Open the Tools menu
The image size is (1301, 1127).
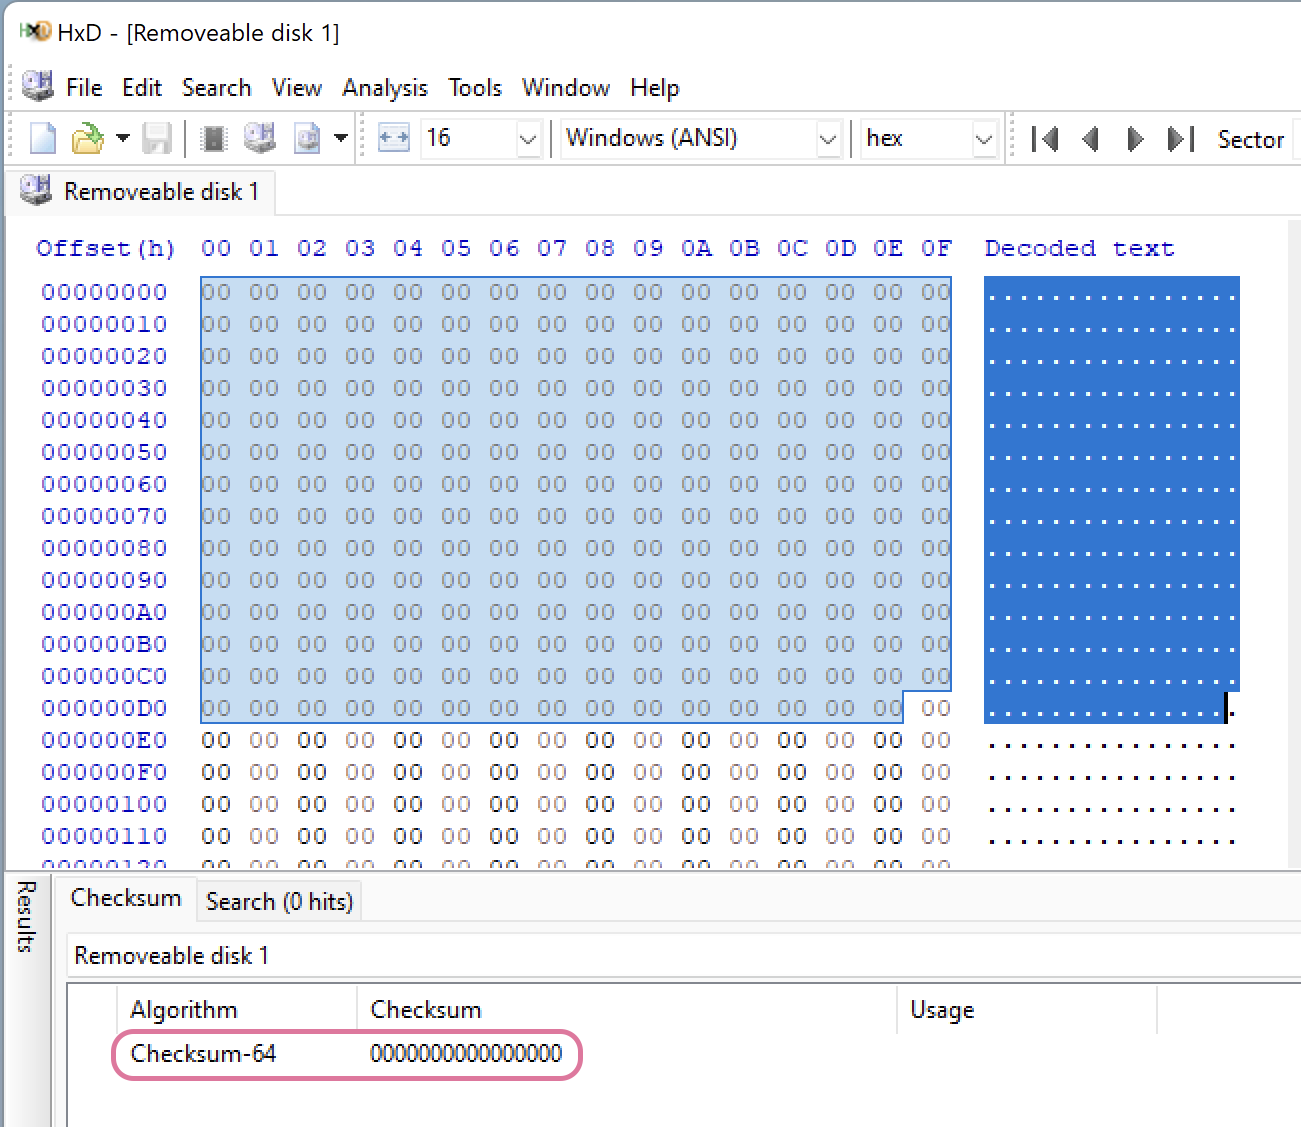[x=475, y=88]
